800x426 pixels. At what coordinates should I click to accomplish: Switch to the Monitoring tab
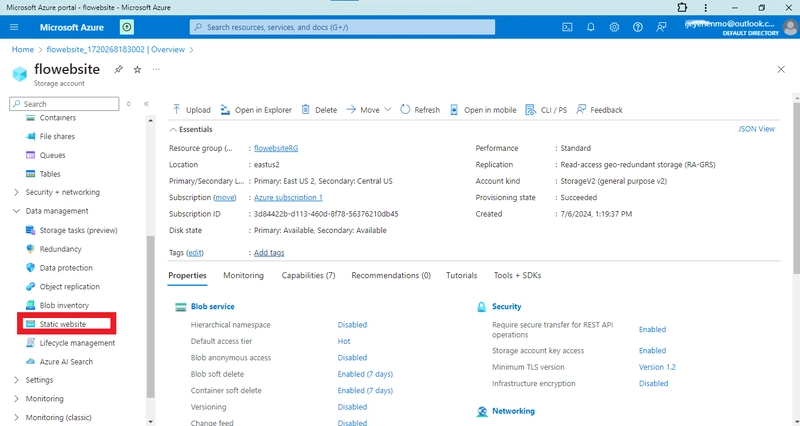click(x=243, y=275)
